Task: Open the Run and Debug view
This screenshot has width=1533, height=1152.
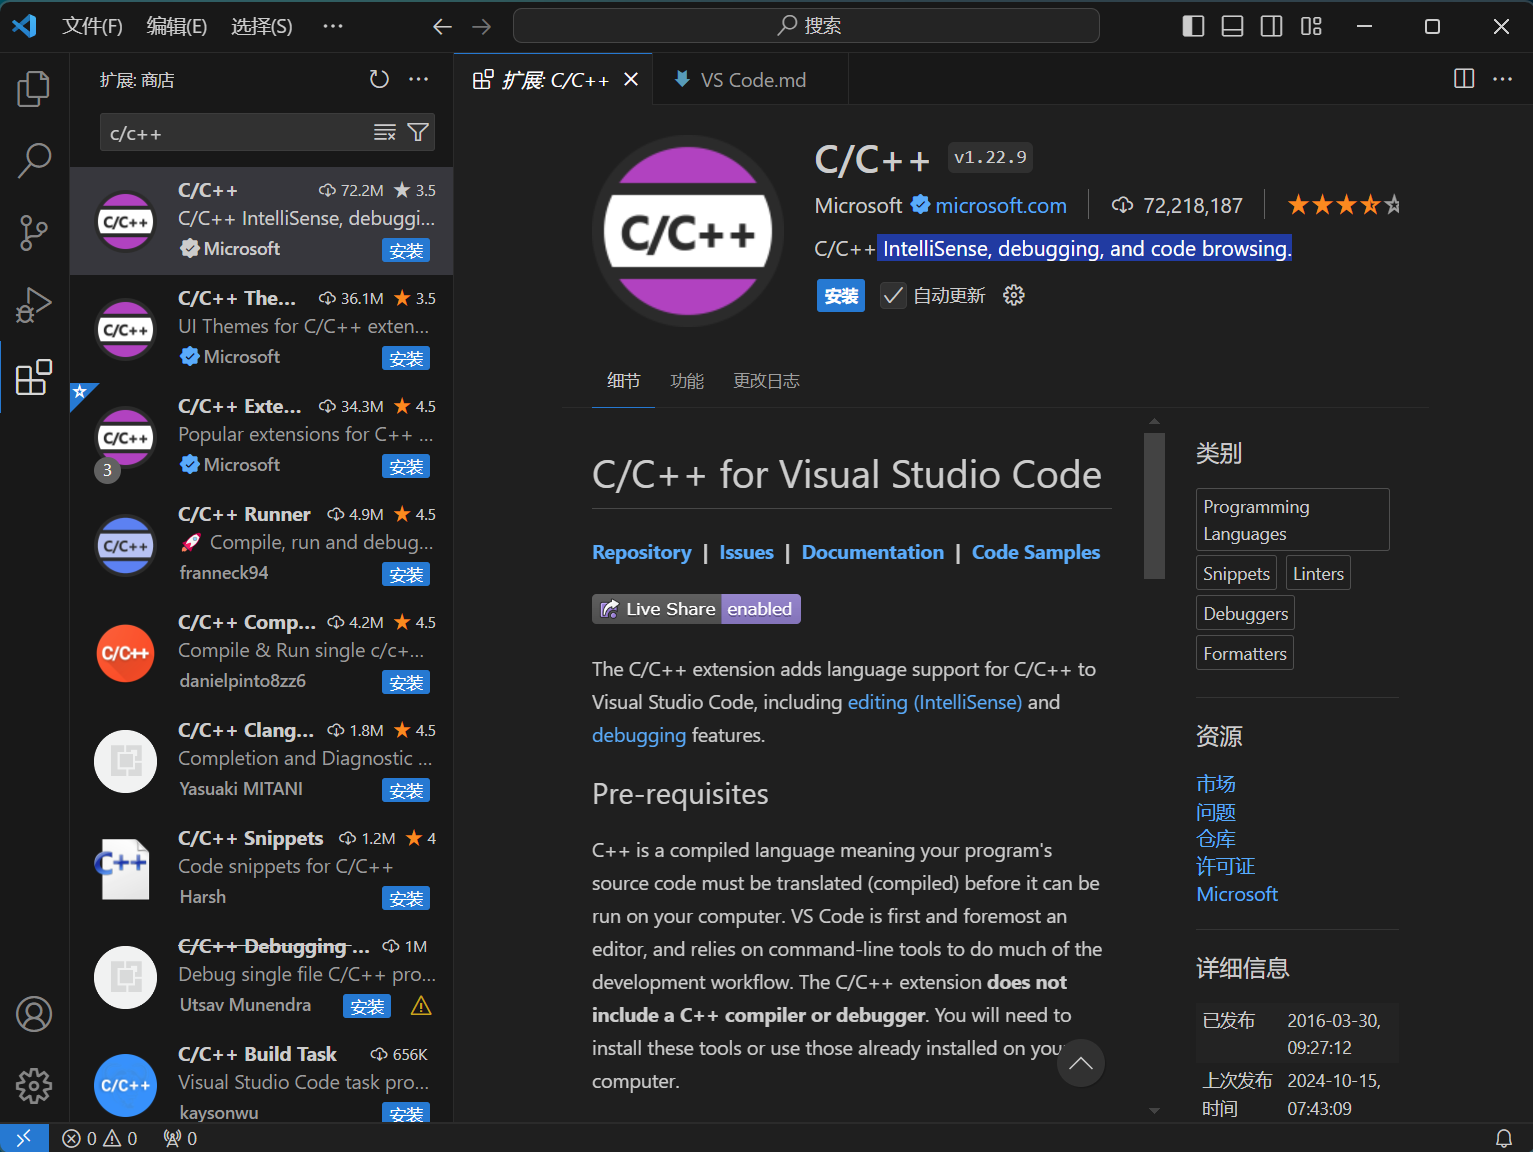Action: point(34,305)
